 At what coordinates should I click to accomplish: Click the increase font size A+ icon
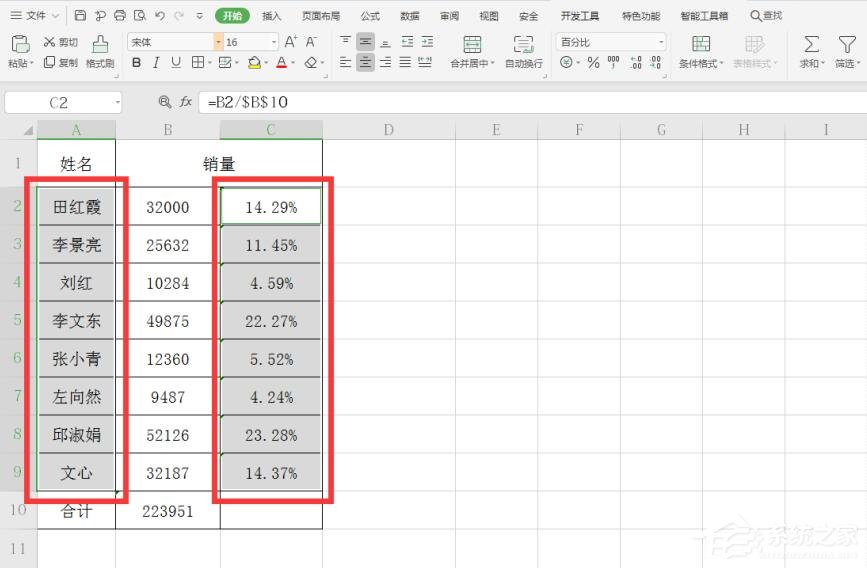click(291, 42)
